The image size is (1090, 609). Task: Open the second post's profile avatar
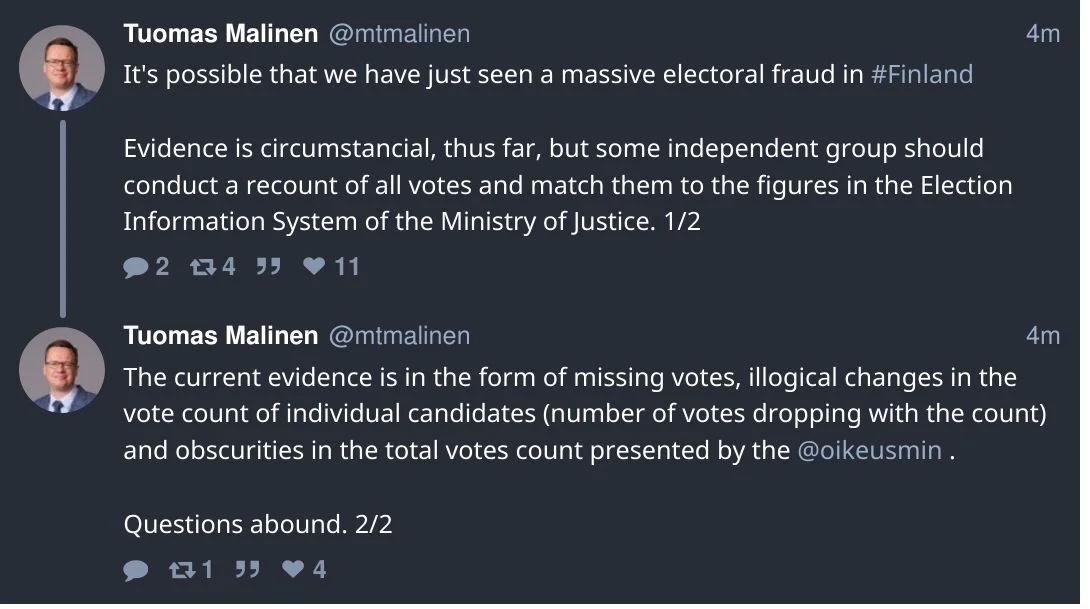[x=62, y=370]
